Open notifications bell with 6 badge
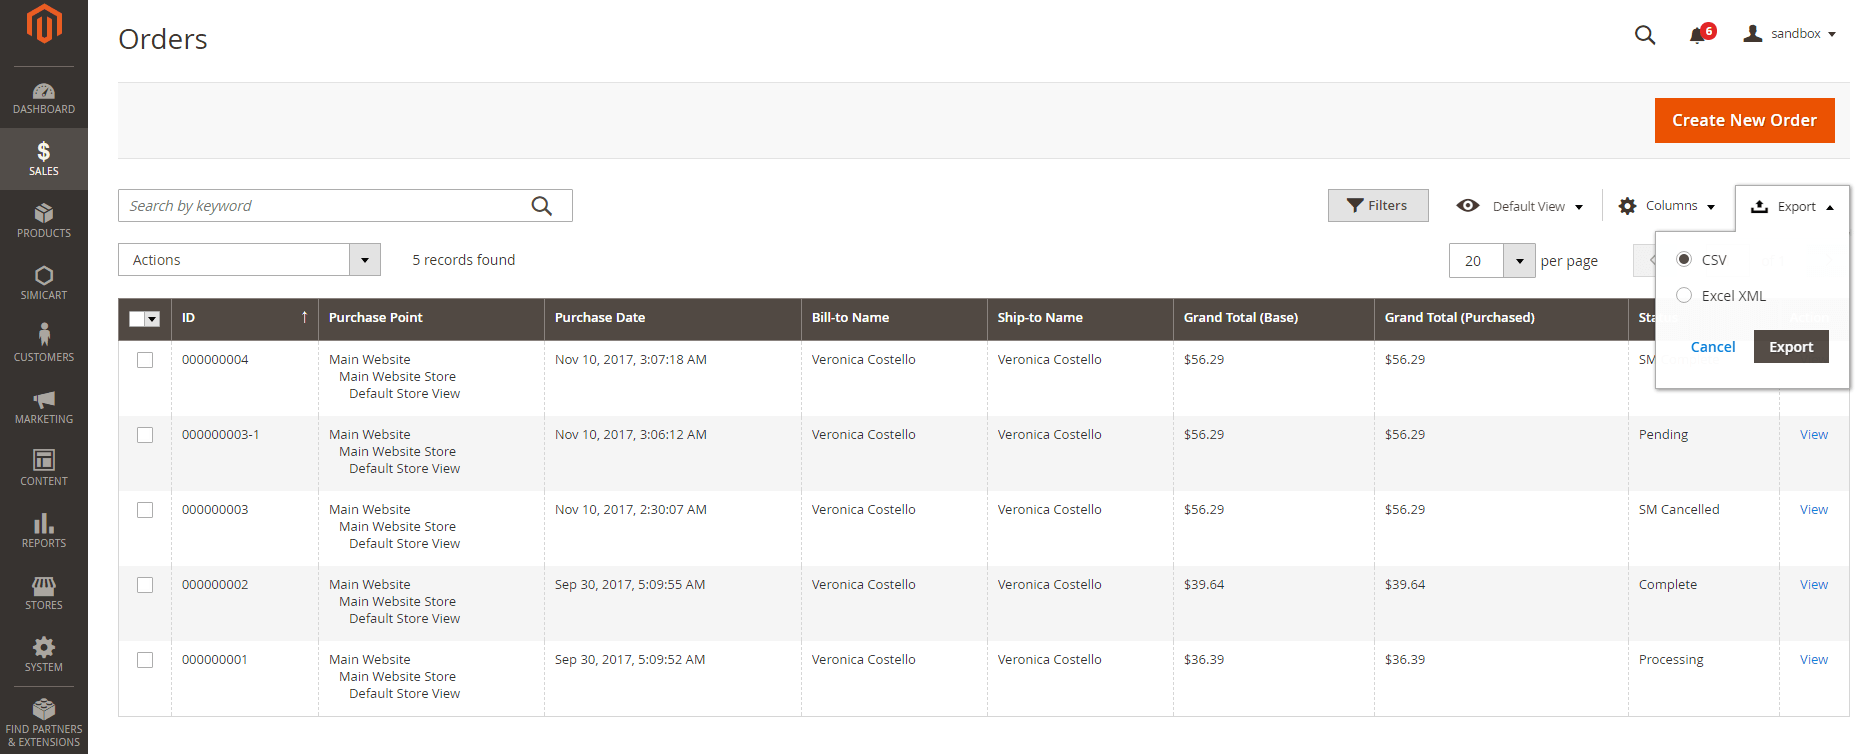Screen dimensions: 1866x754 [1701, 34]
